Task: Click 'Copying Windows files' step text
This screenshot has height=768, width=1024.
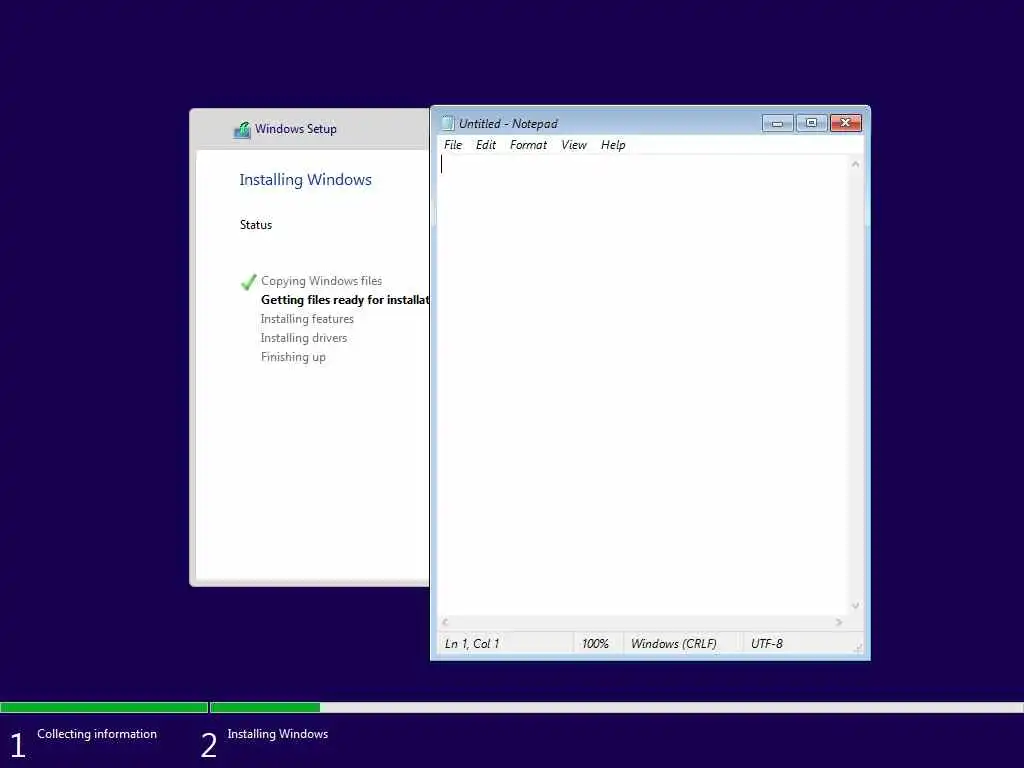Action: (x=321, y=281)
